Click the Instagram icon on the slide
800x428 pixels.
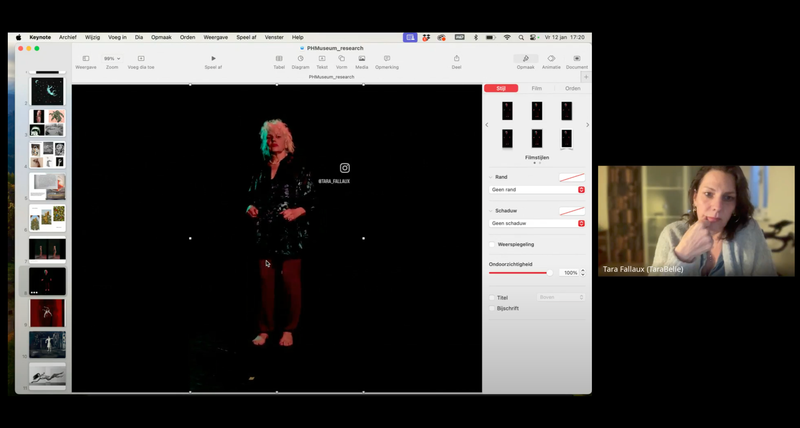tap(345, 168)
